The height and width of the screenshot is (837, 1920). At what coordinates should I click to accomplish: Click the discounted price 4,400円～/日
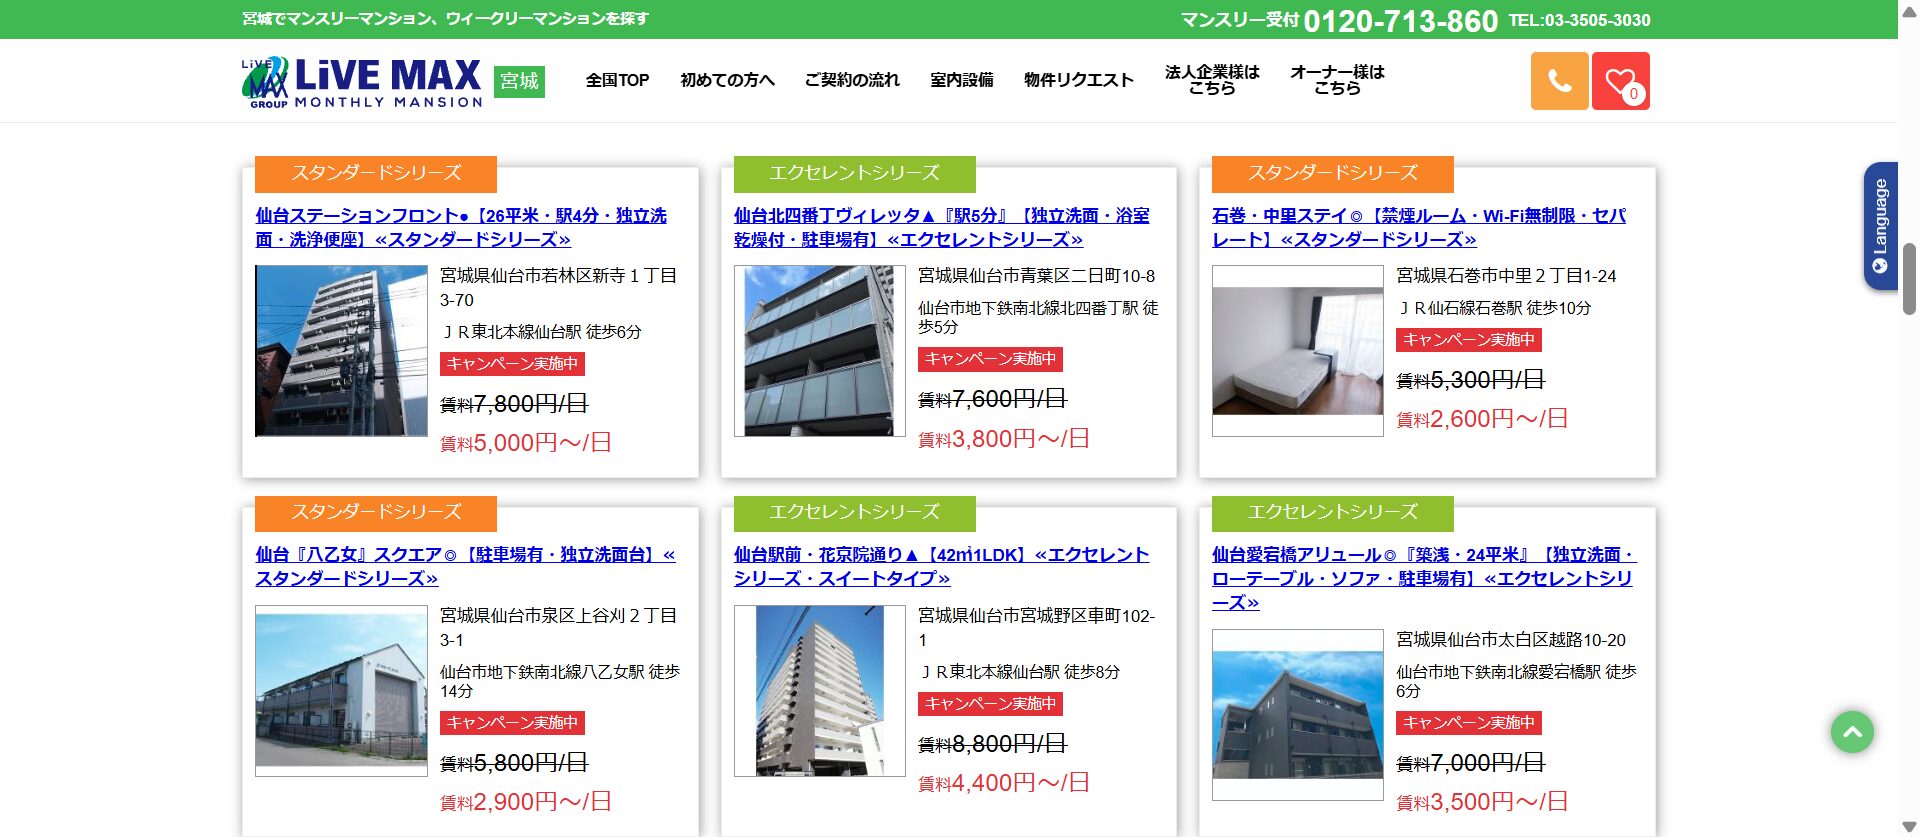(x=1004, y=783)
